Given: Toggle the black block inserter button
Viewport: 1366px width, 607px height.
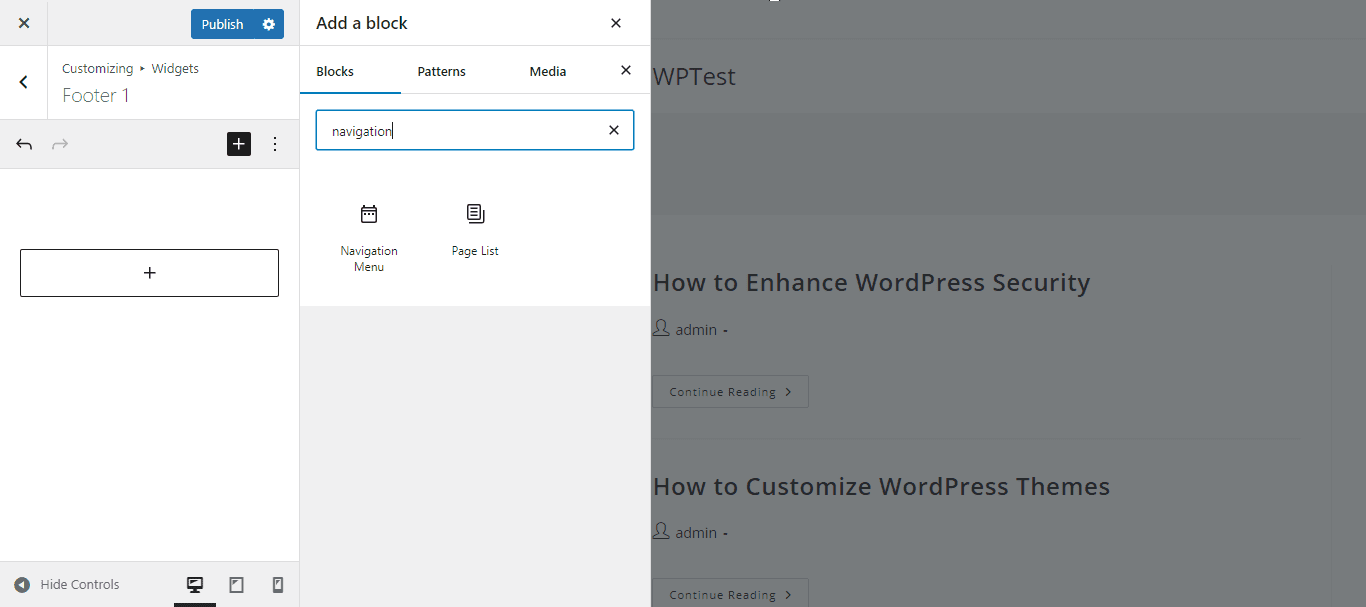Looking at the screenshot, I should pyautogui.click(x=239, y=144).
